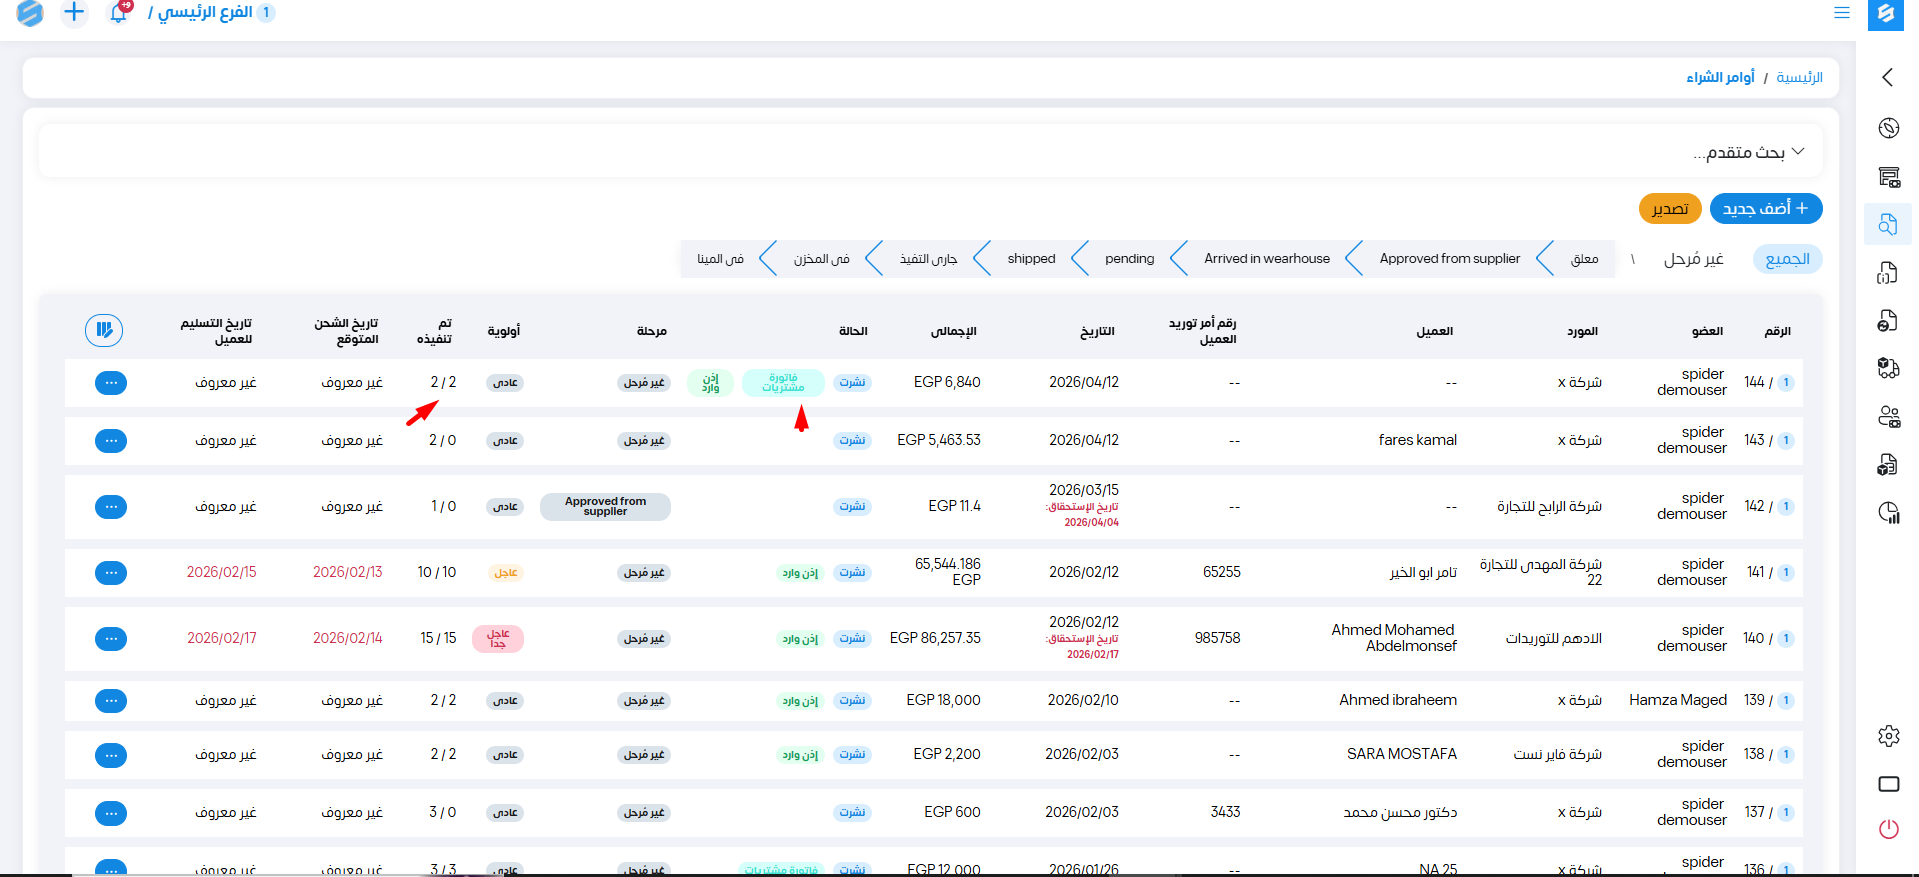Viewport: 1919px width, 877px height.
Task: Click the orange export button
Action: 1669,208
